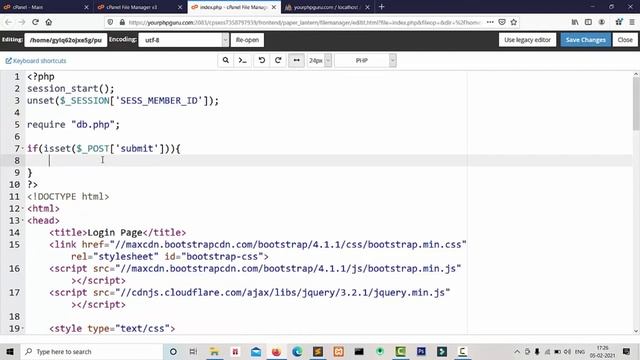Screen dimensions: 640x360
Task: Click the browser forward arrow
Action: (x=22, y=22)
